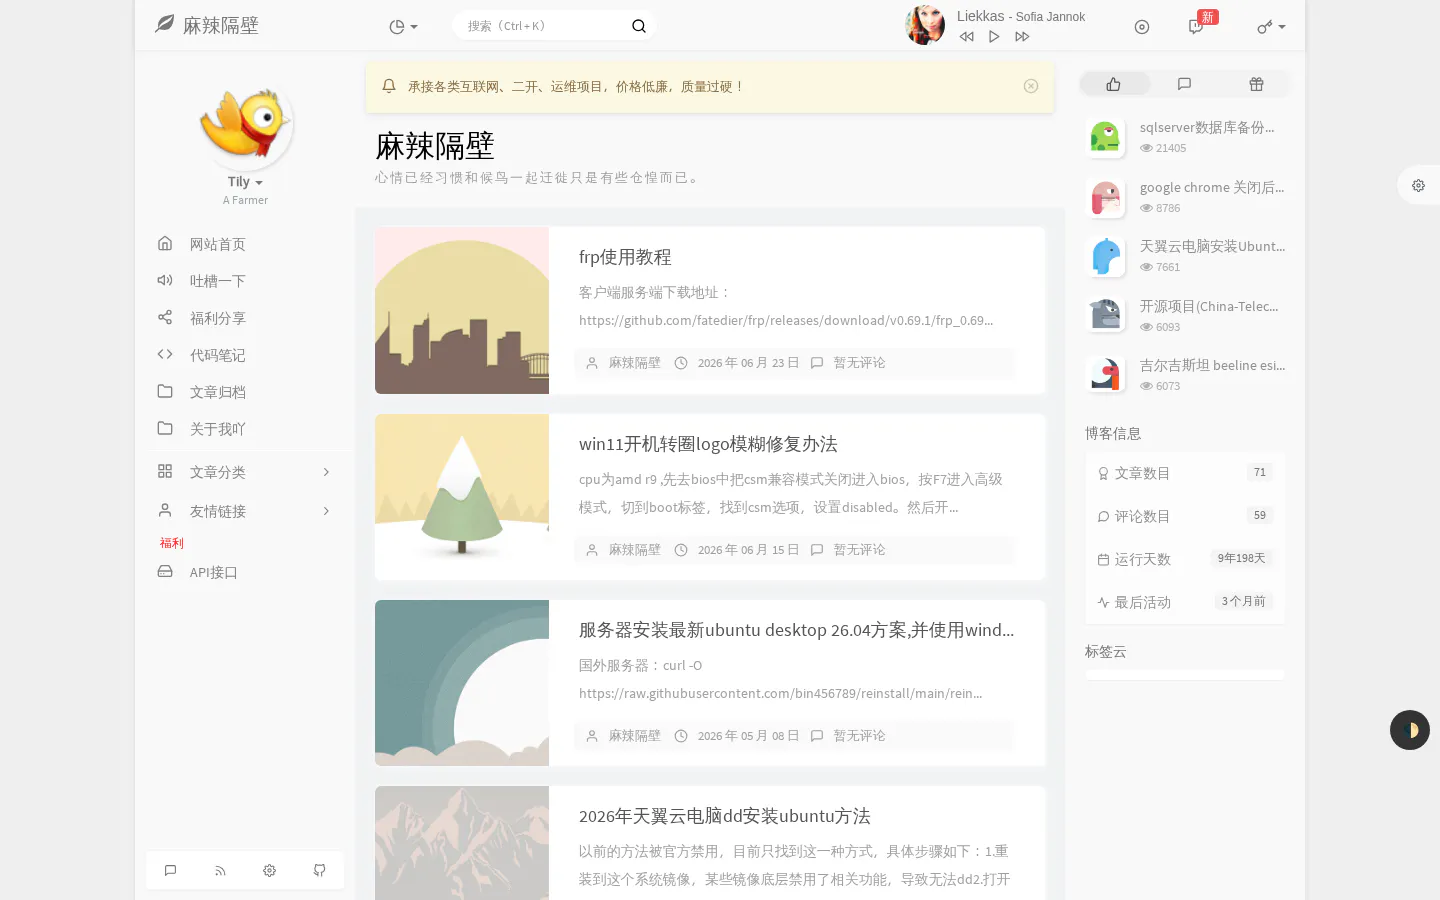The image size is (1440, 900).
Task: Open the win11开机转圈logo模糊修复办法 article
Action: [x=708, y=444]
